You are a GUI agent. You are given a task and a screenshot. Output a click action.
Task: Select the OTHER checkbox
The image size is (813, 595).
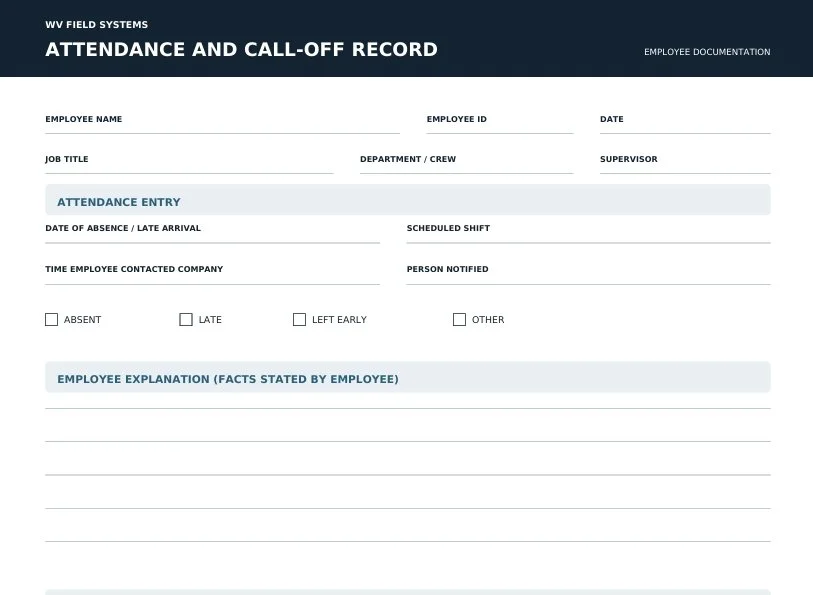tap(459, 320)
